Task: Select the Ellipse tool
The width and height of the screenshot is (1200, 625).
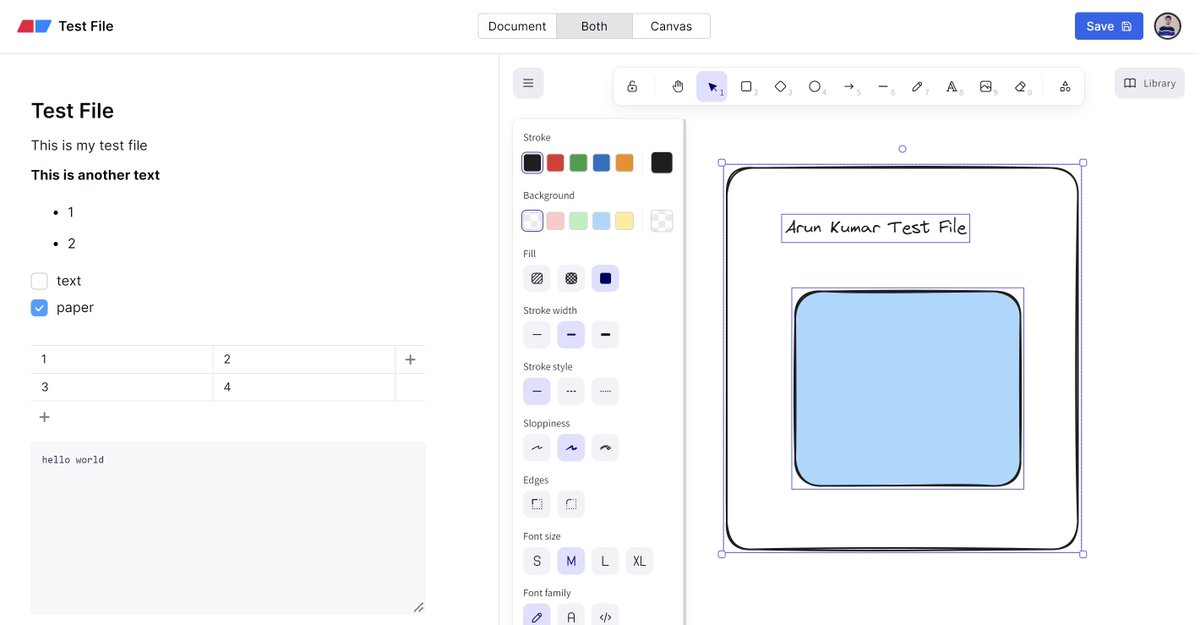Action: point(815,87)
